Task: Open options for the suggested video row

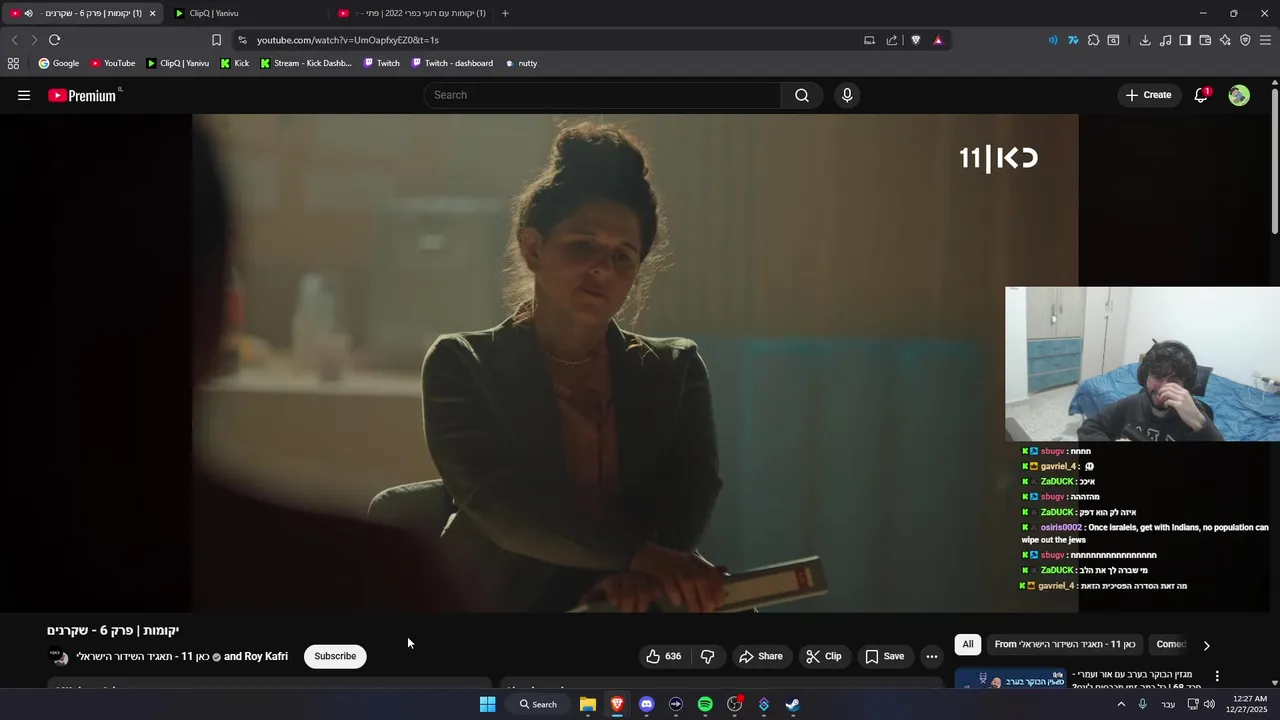Action: 1217,676
